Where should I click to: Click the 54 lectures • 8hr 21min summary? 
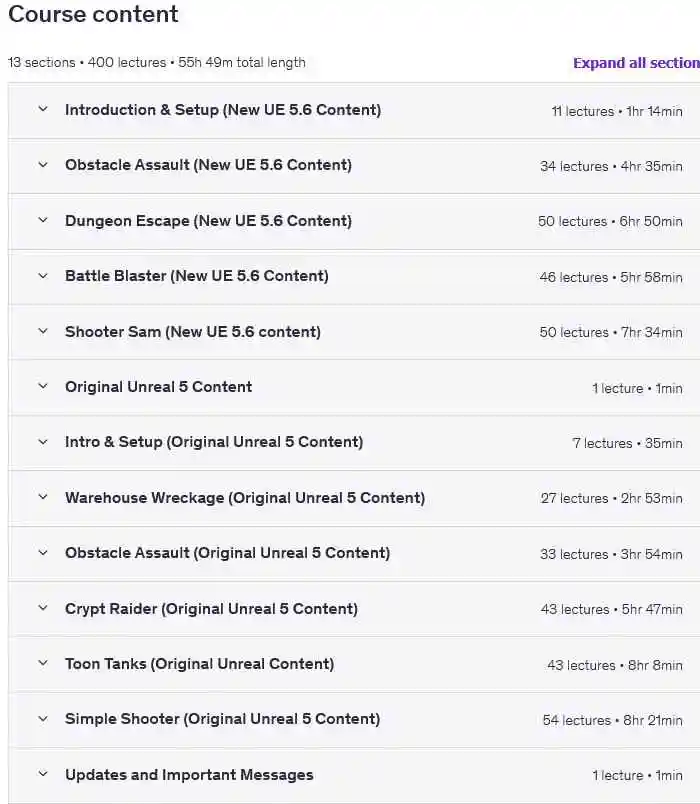pos(612,720)
